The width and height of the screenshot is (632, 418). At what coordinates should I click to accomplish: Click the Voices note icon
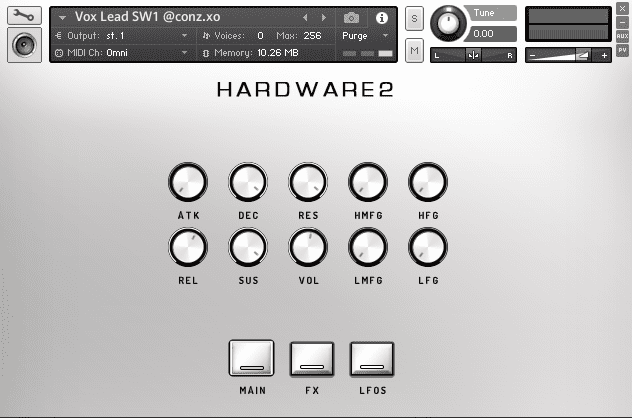click(x=206, y=35)
